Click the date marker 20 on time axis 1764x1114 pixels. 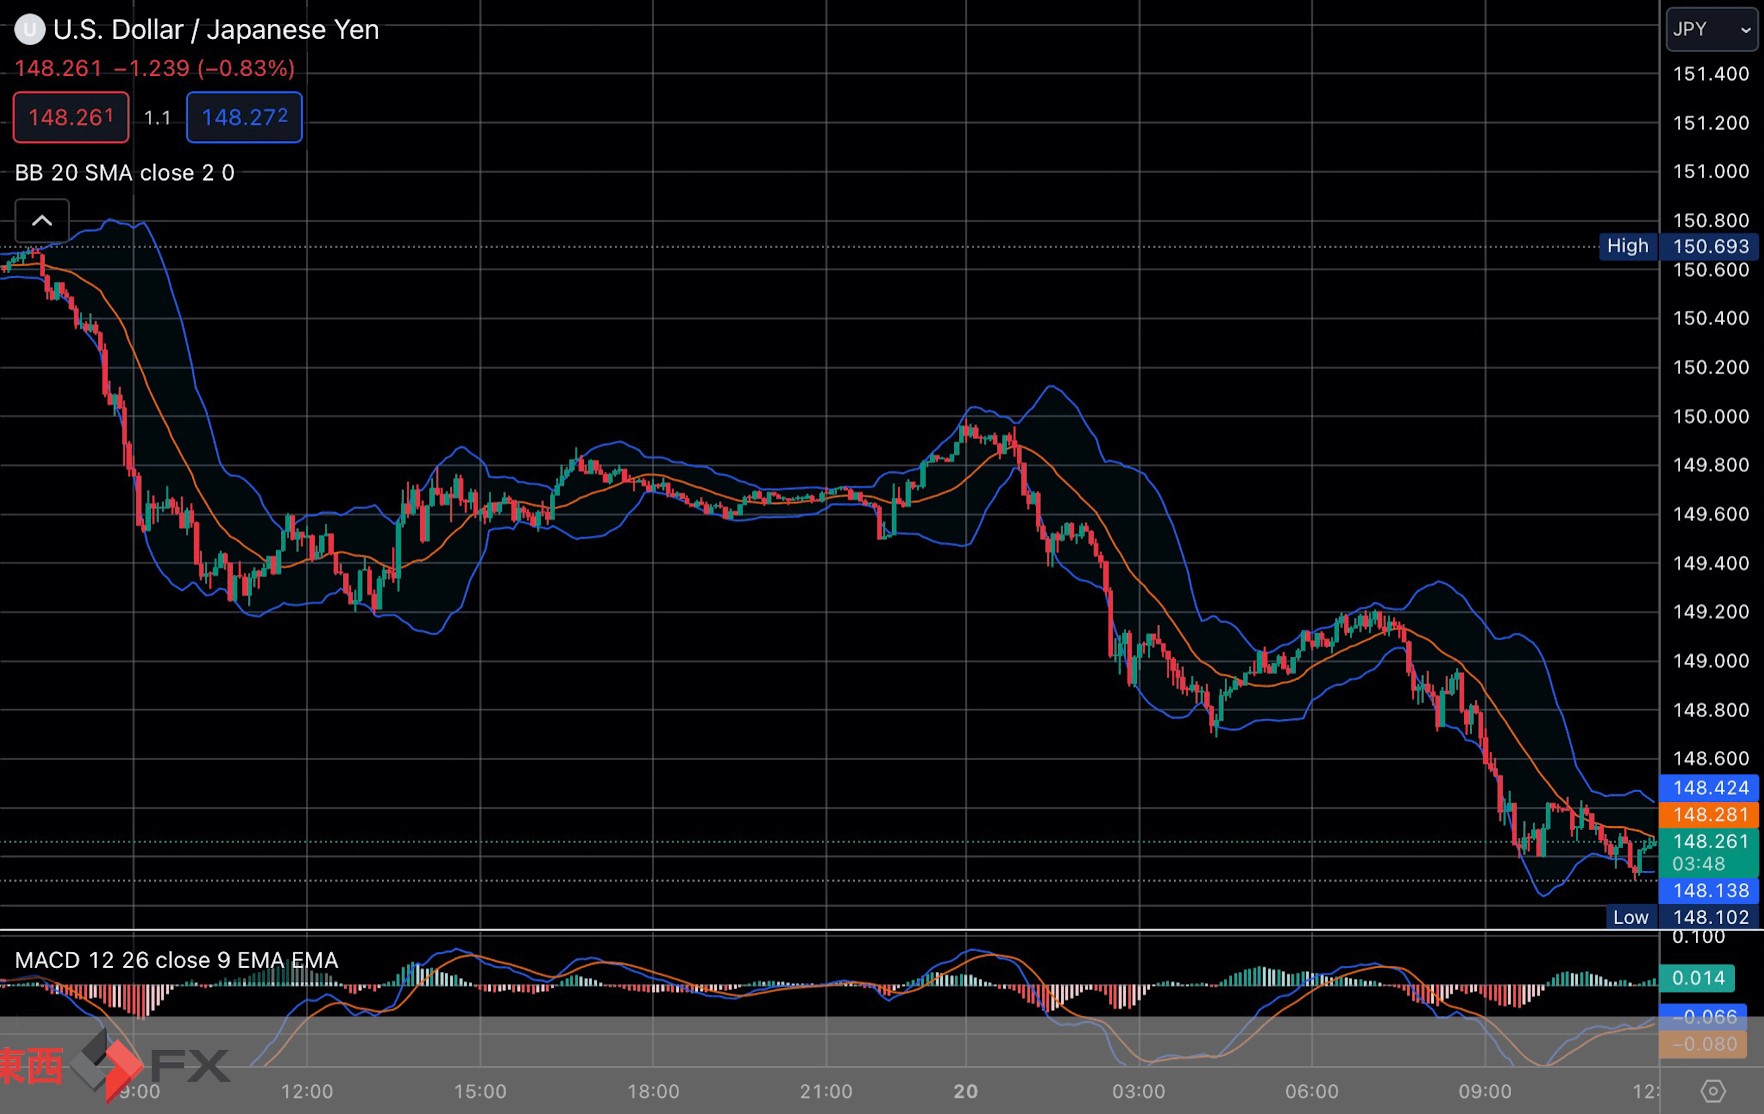tap(965, 1091)
